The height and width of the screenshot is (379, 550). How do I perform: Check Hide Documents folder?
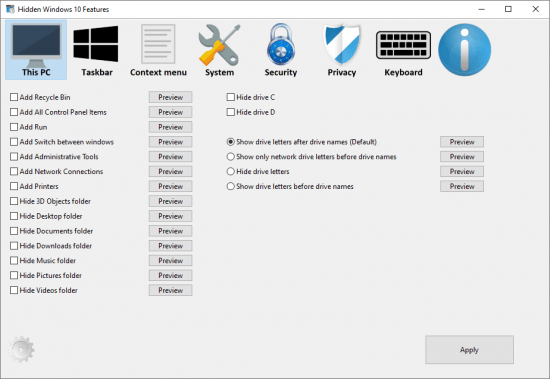tap(14, 231)
